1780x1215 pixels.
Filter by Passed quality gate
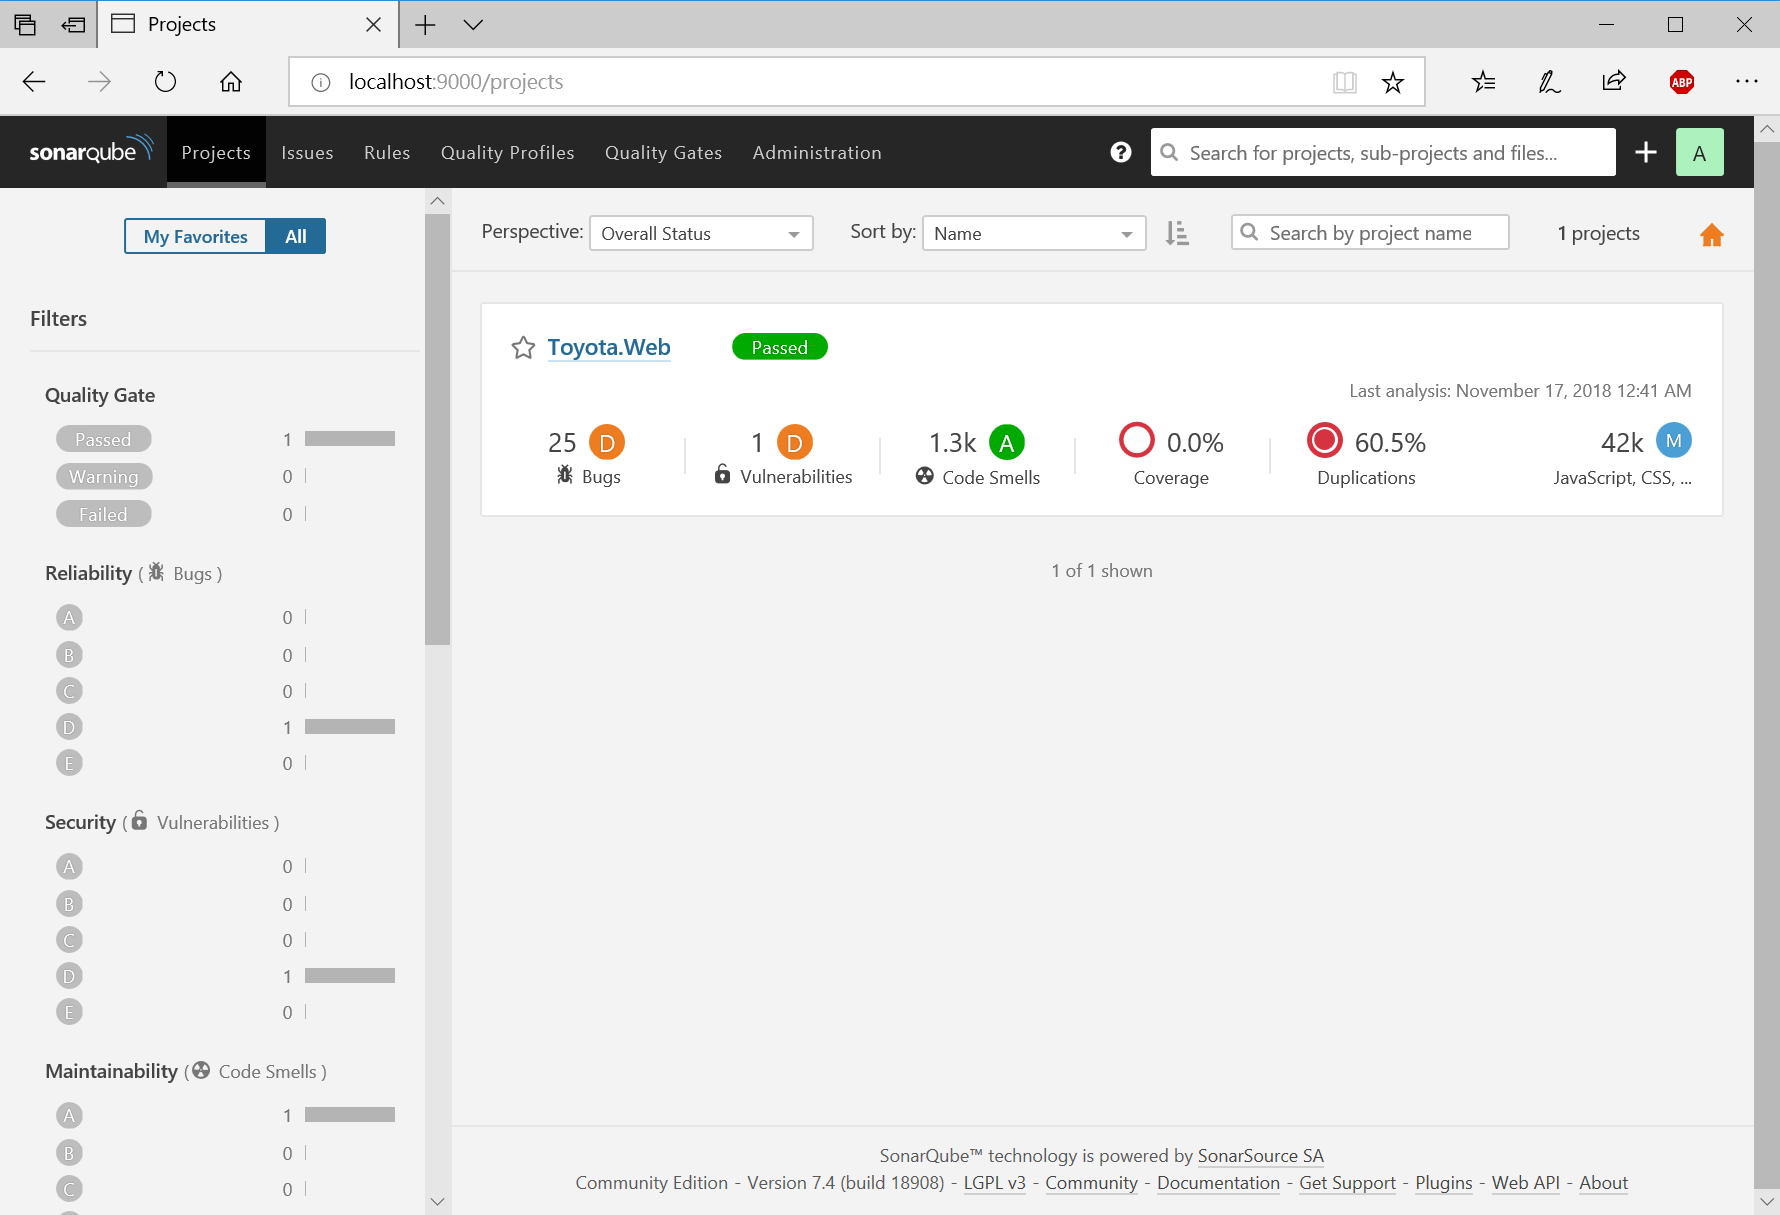tap(104, 439)
